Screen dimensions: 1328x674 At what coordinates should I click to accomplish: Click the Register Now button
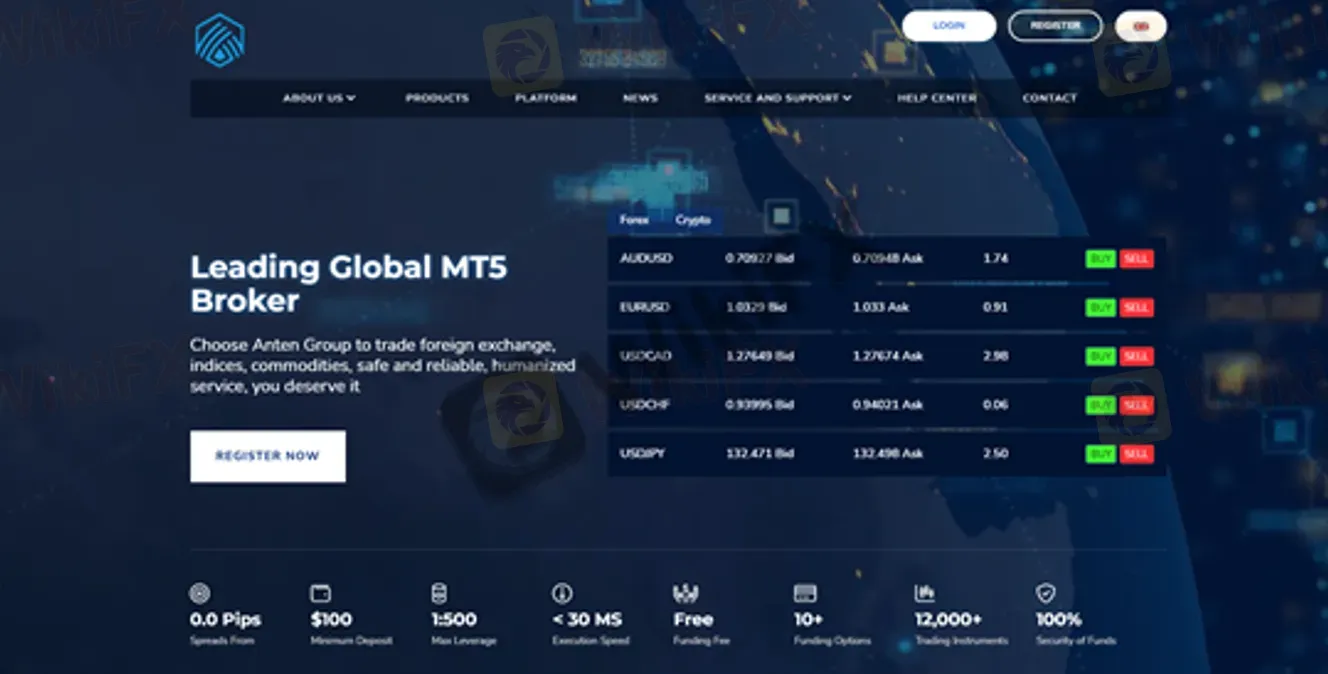click(x=268, y=456)
